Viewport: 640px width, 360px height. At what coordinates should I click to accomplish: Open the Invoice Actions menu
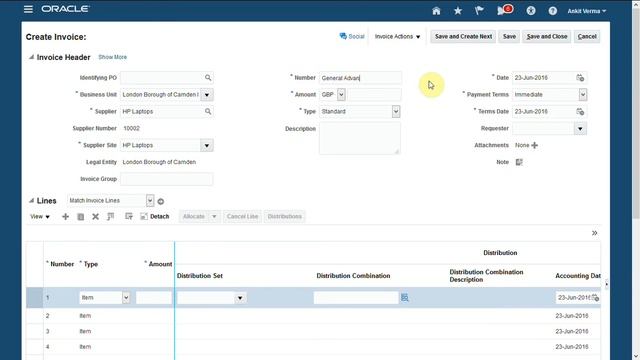point(397,36)
